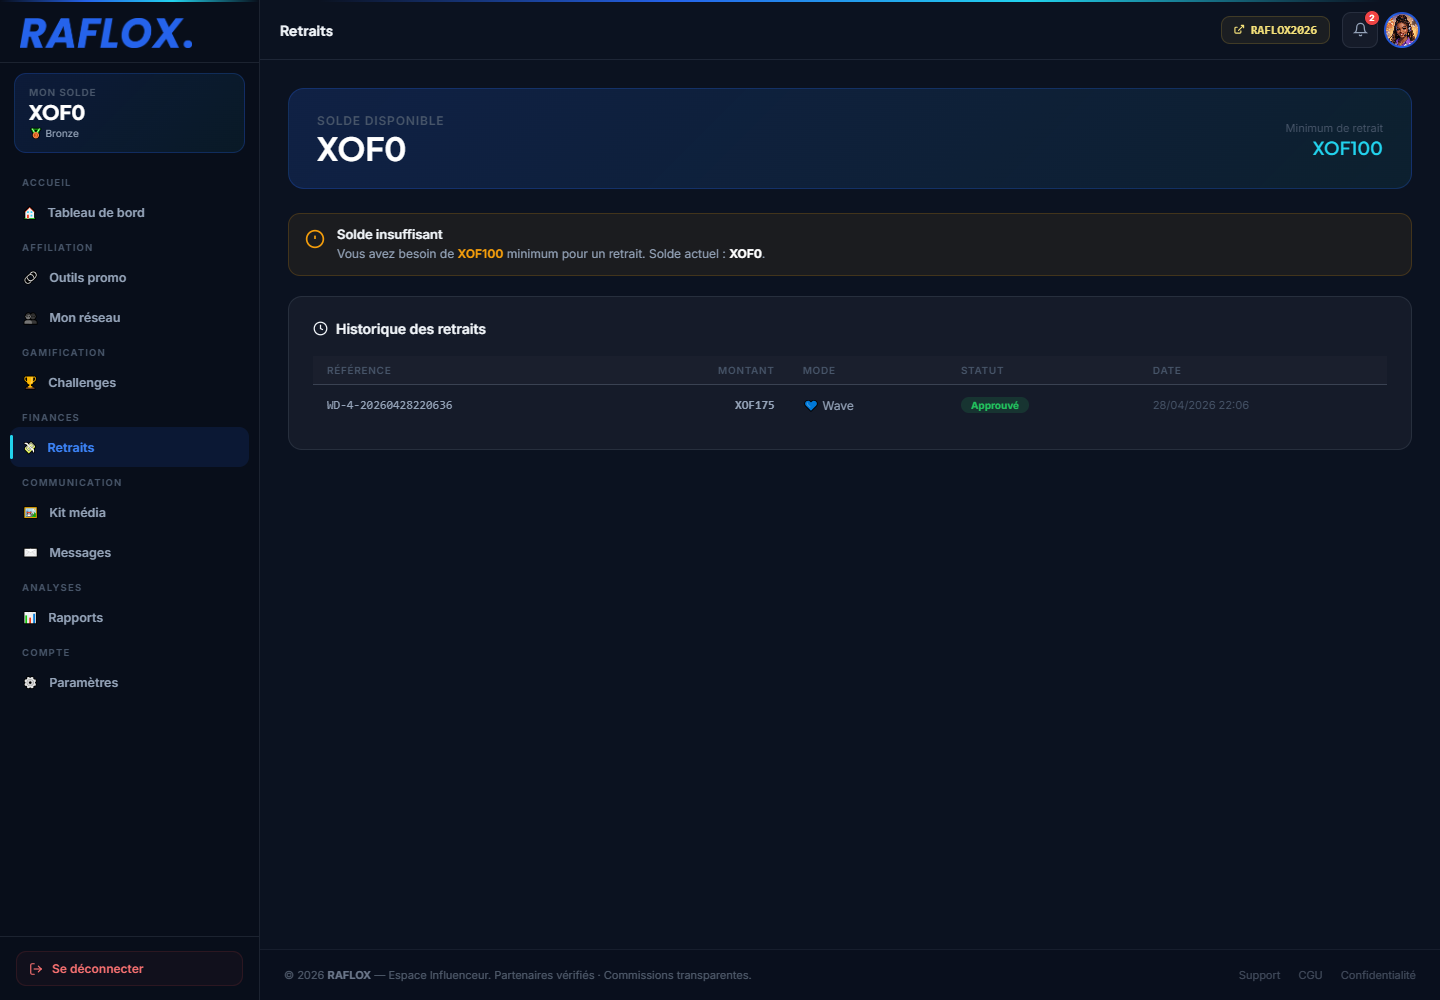The height and width of the screenshot is (1000, 1440).
Task: Click the Paramètres gear icon
Action: click(30, 683)
